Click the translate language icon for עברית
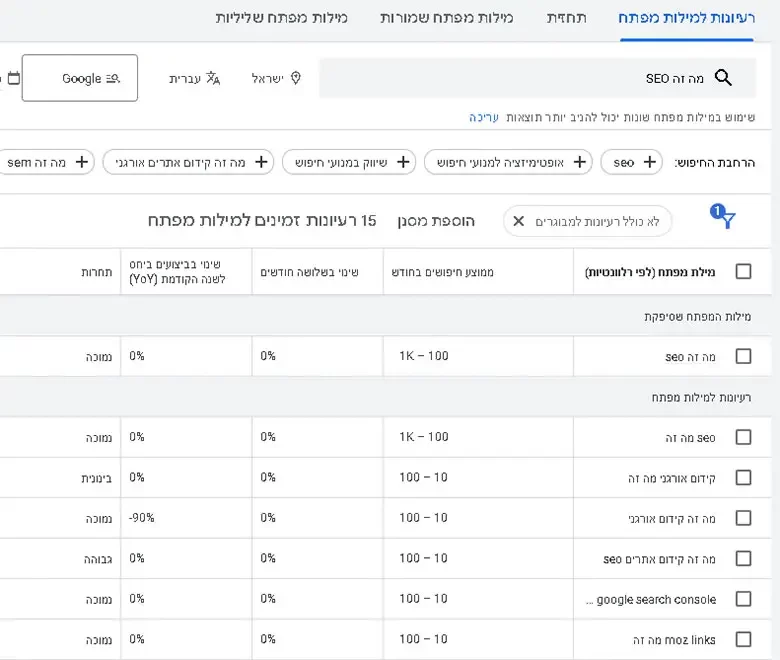The width and height of the screenshot is (780, 660). coord(212,79)
